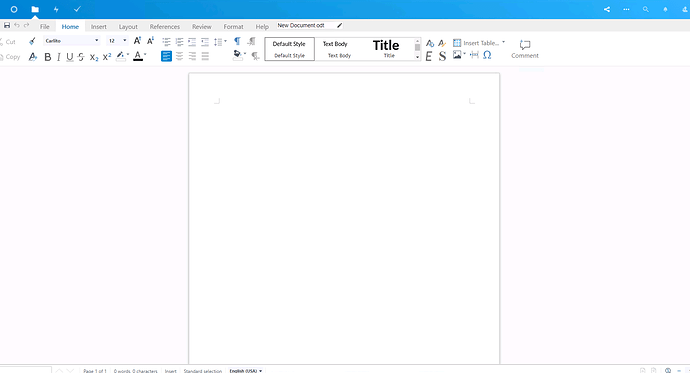The image size is (690, 373).
Task: Open the Nextcloud Files app folder icon
Action: [35, 9]
